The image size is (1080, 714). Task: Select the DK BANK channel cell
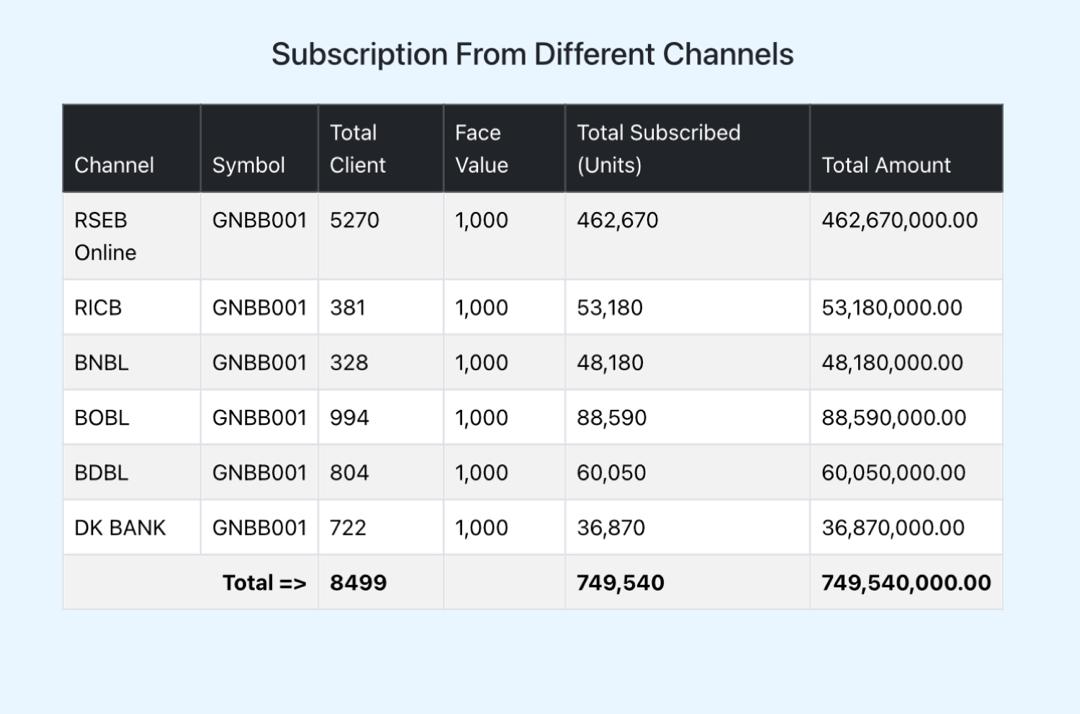[x=120, y=528]
